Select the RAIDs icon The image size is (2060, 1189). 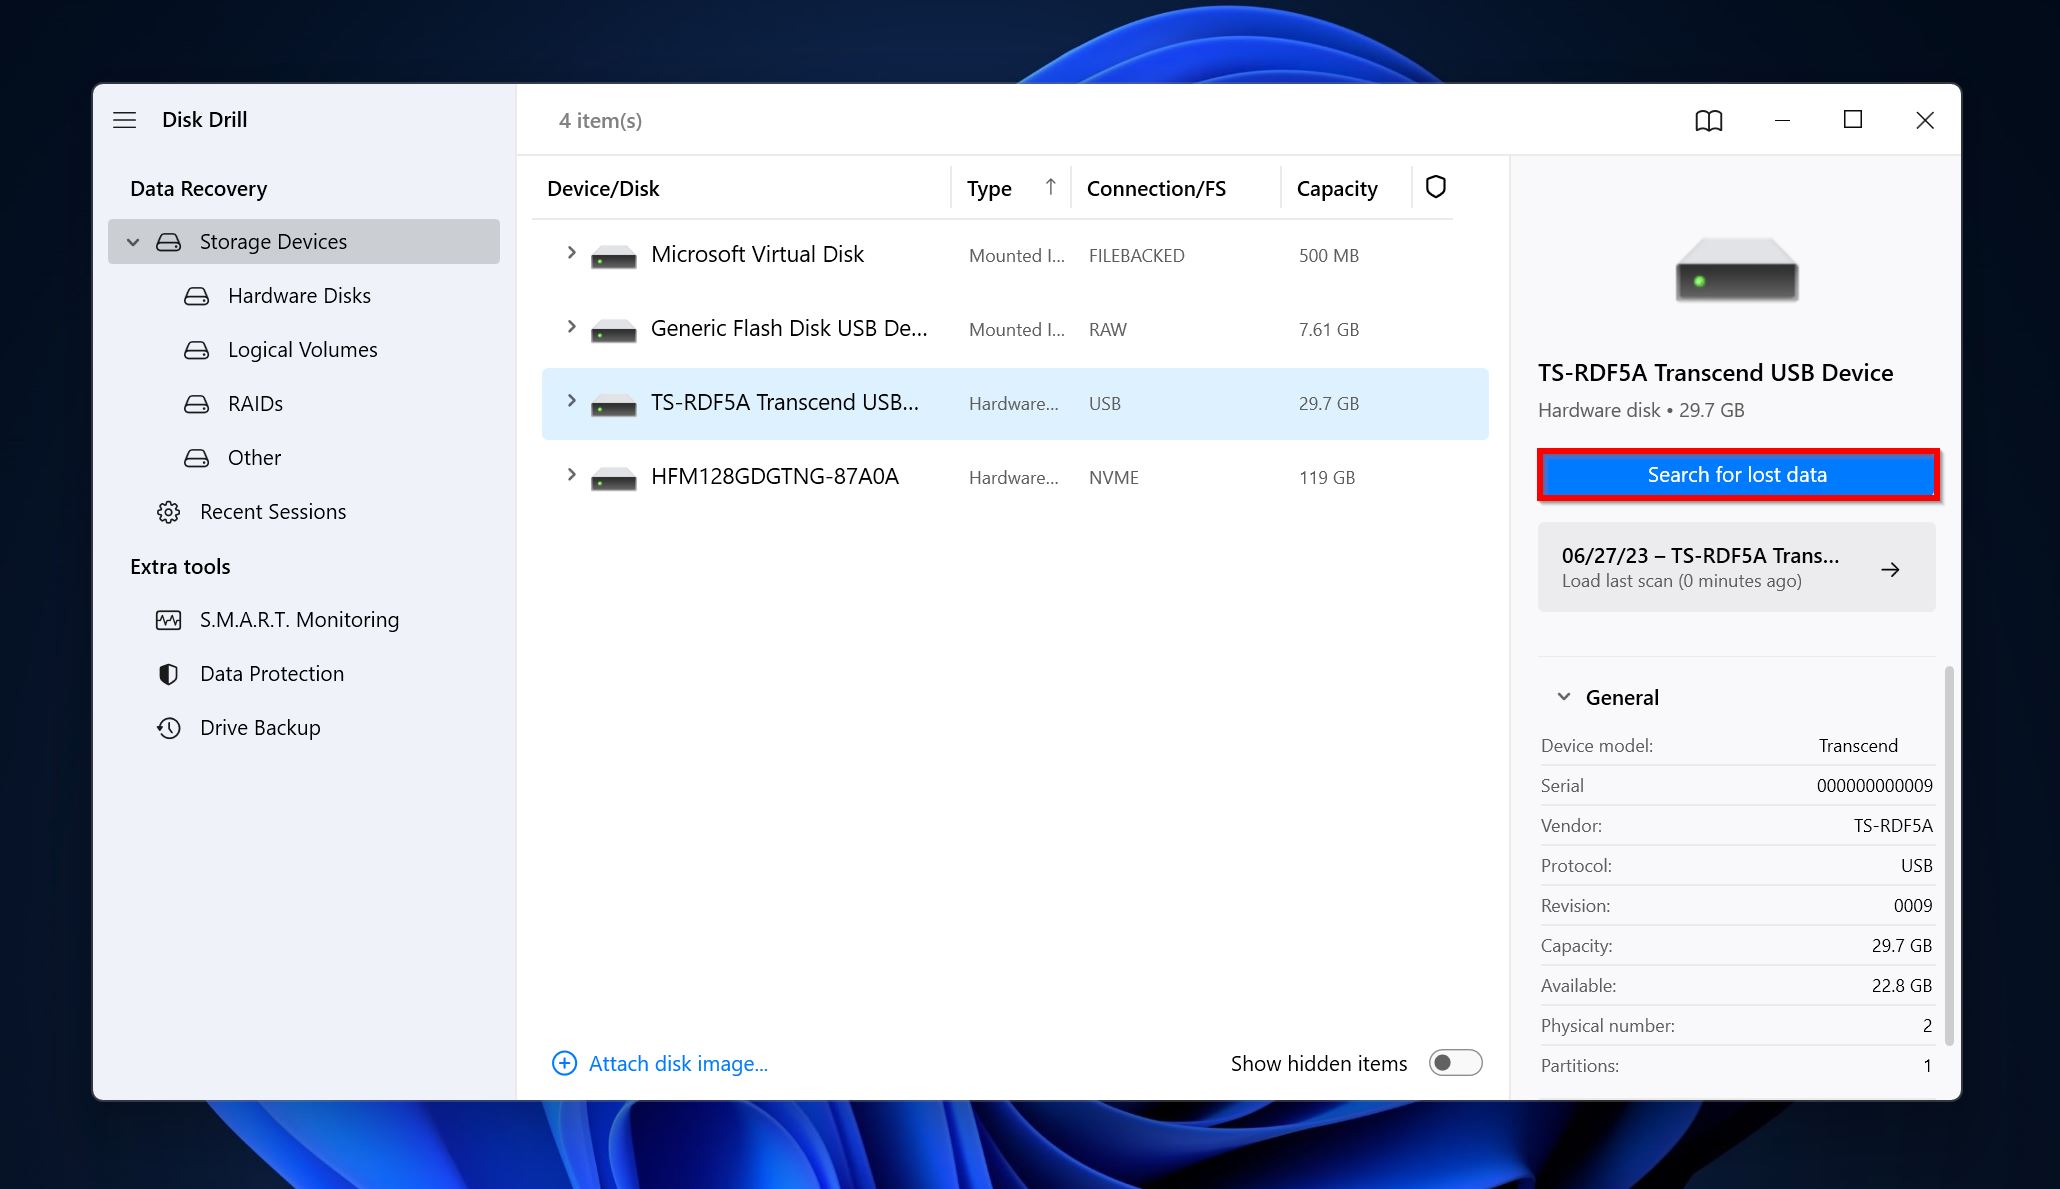[x=197, y=403]
